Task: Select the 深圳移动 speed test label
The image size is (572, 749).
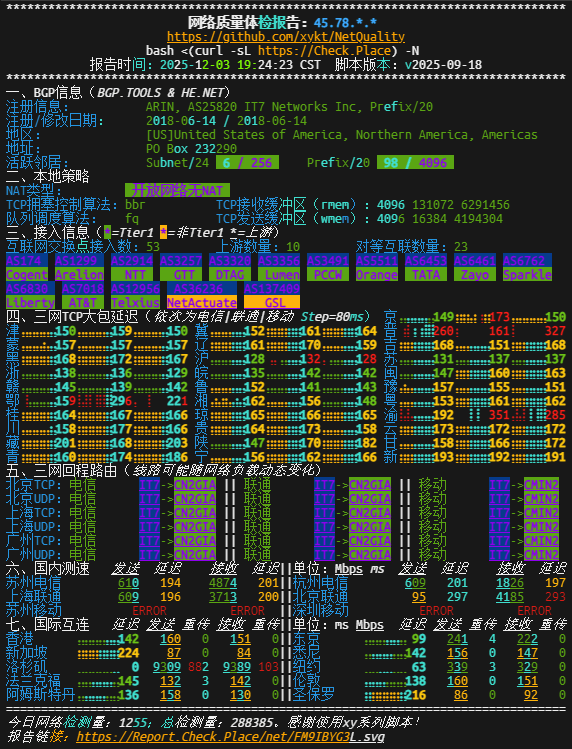Action: coord(321,611)
